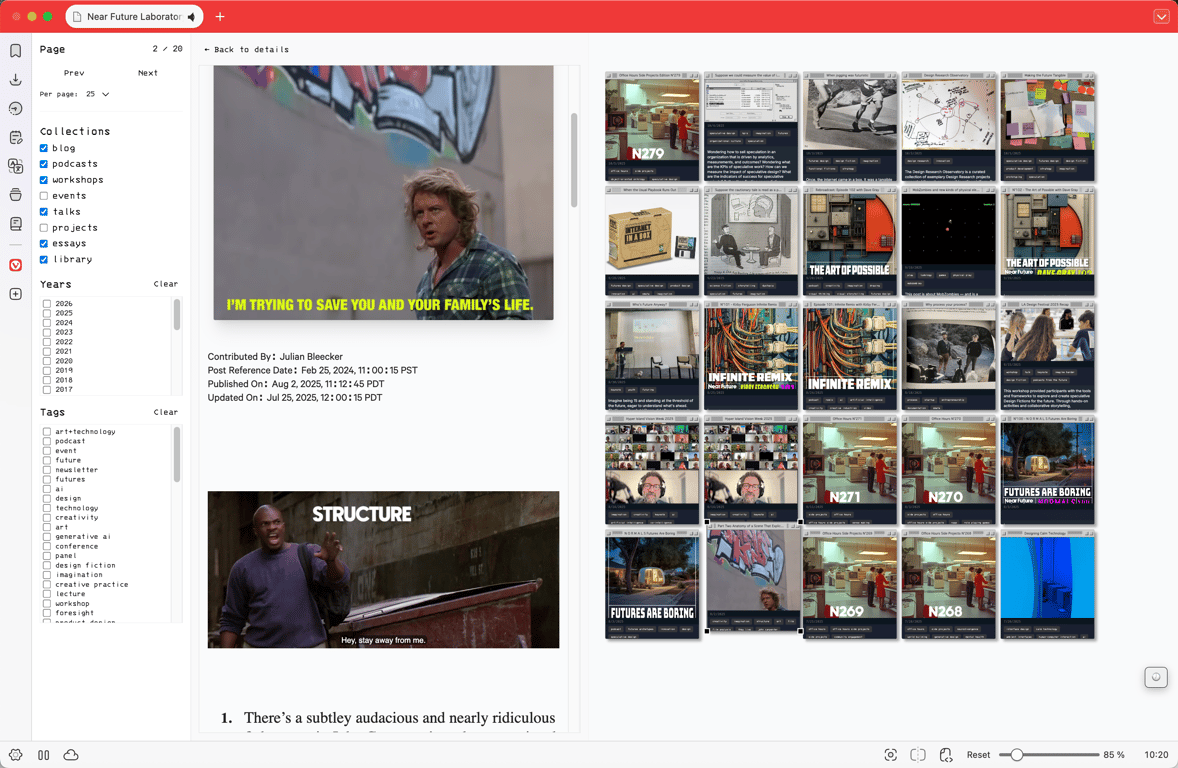Click the tab tiling icon
1178x768 pixels.
point(917,754)
